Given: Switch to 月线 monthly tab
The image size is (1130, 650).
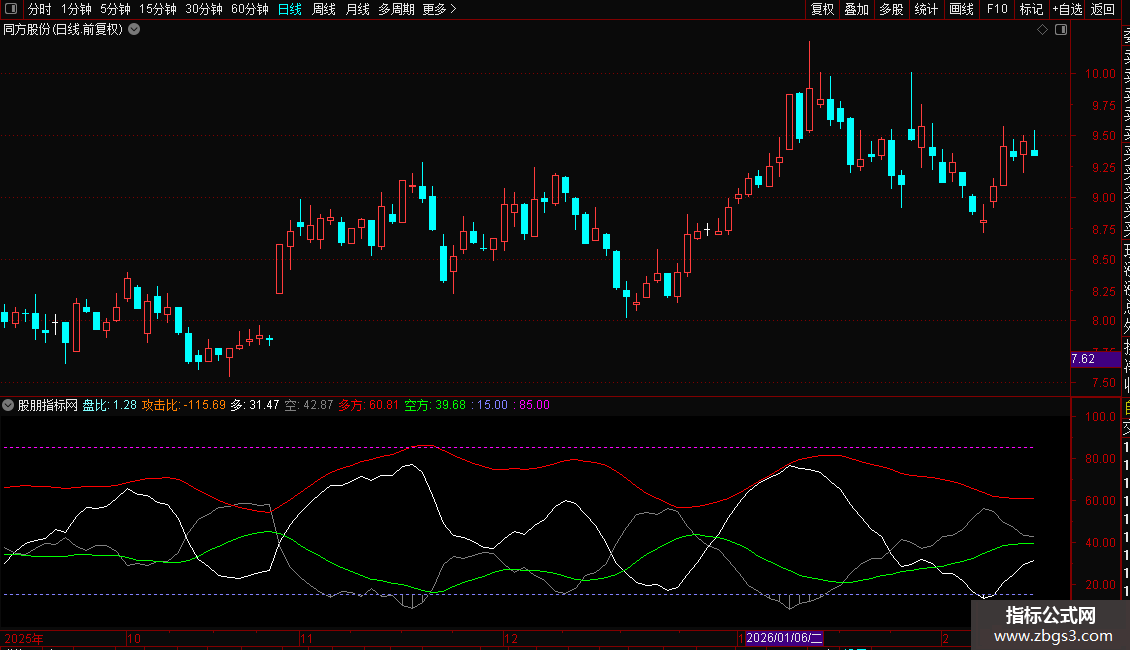Looking at the screenshot, I should (x=357, y=9).
